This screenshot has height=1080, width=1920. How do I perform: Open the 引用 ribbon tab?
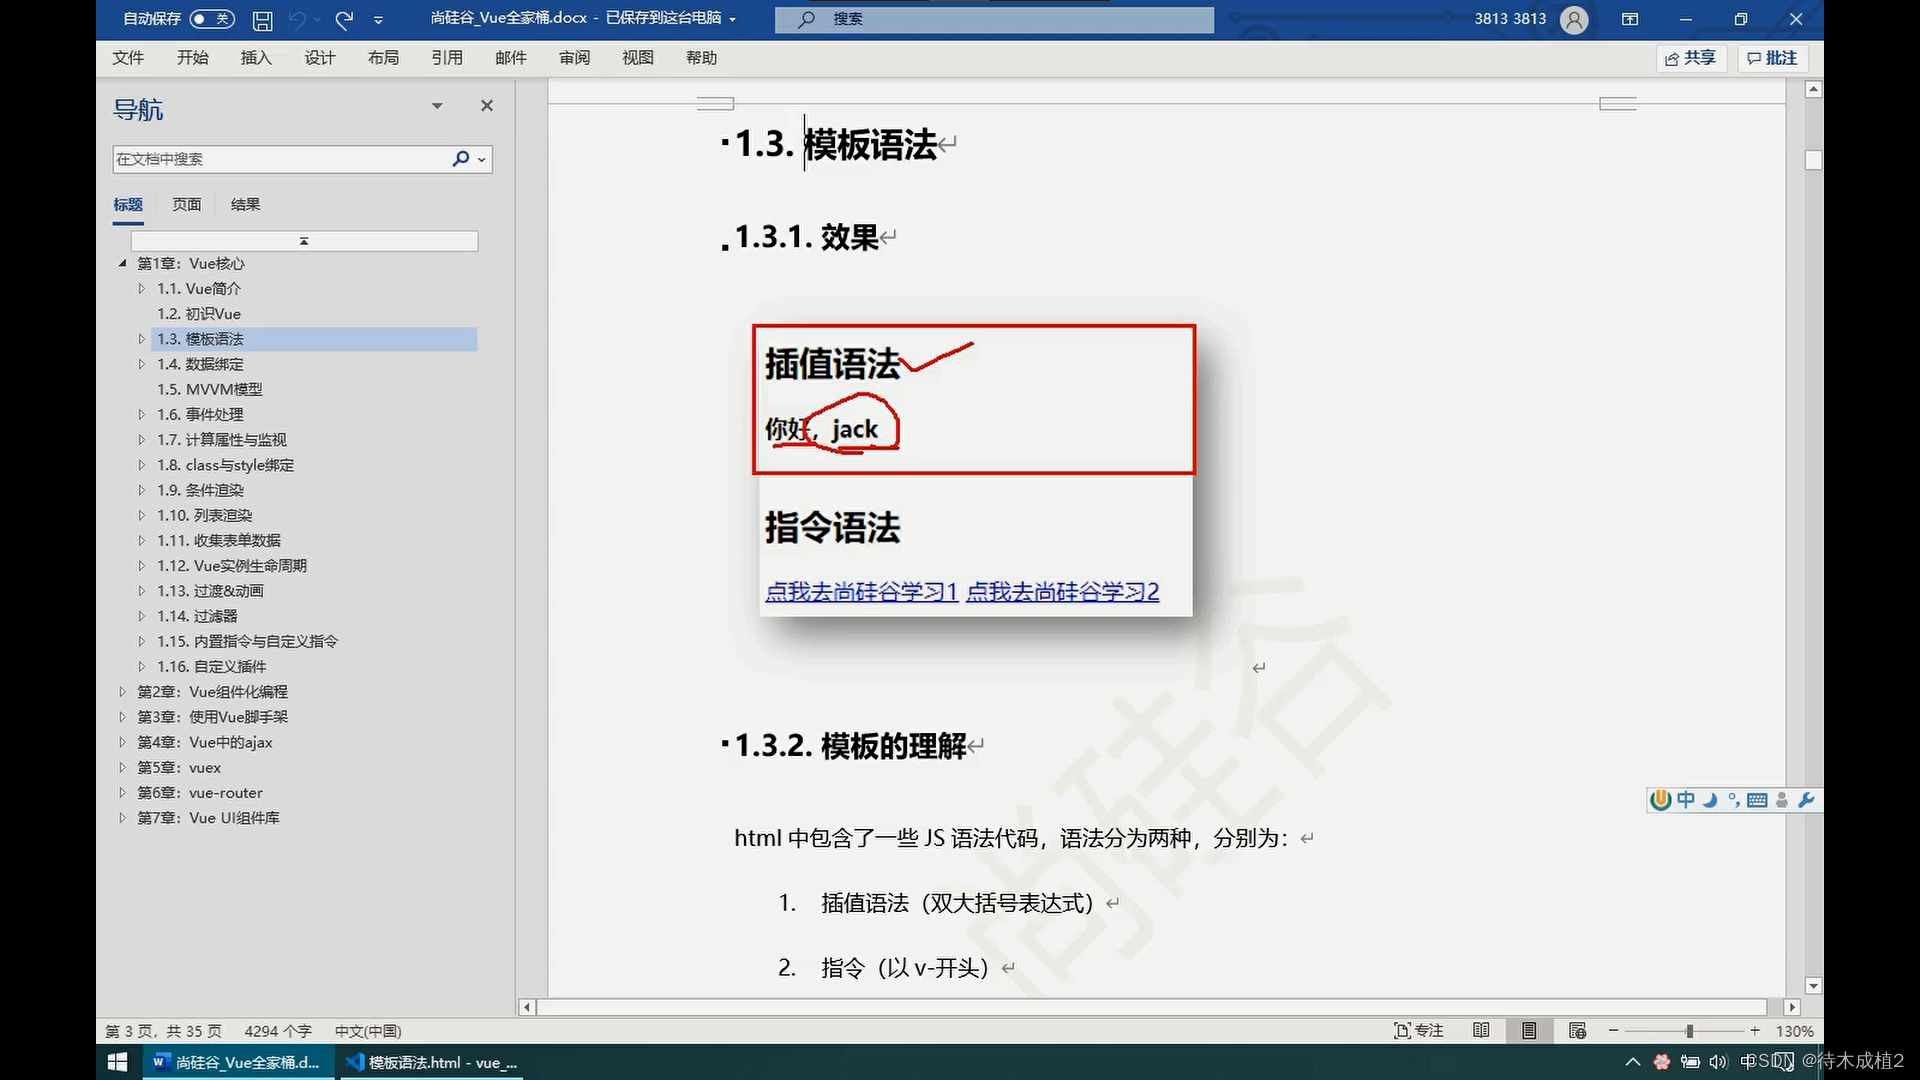[447, 58]
